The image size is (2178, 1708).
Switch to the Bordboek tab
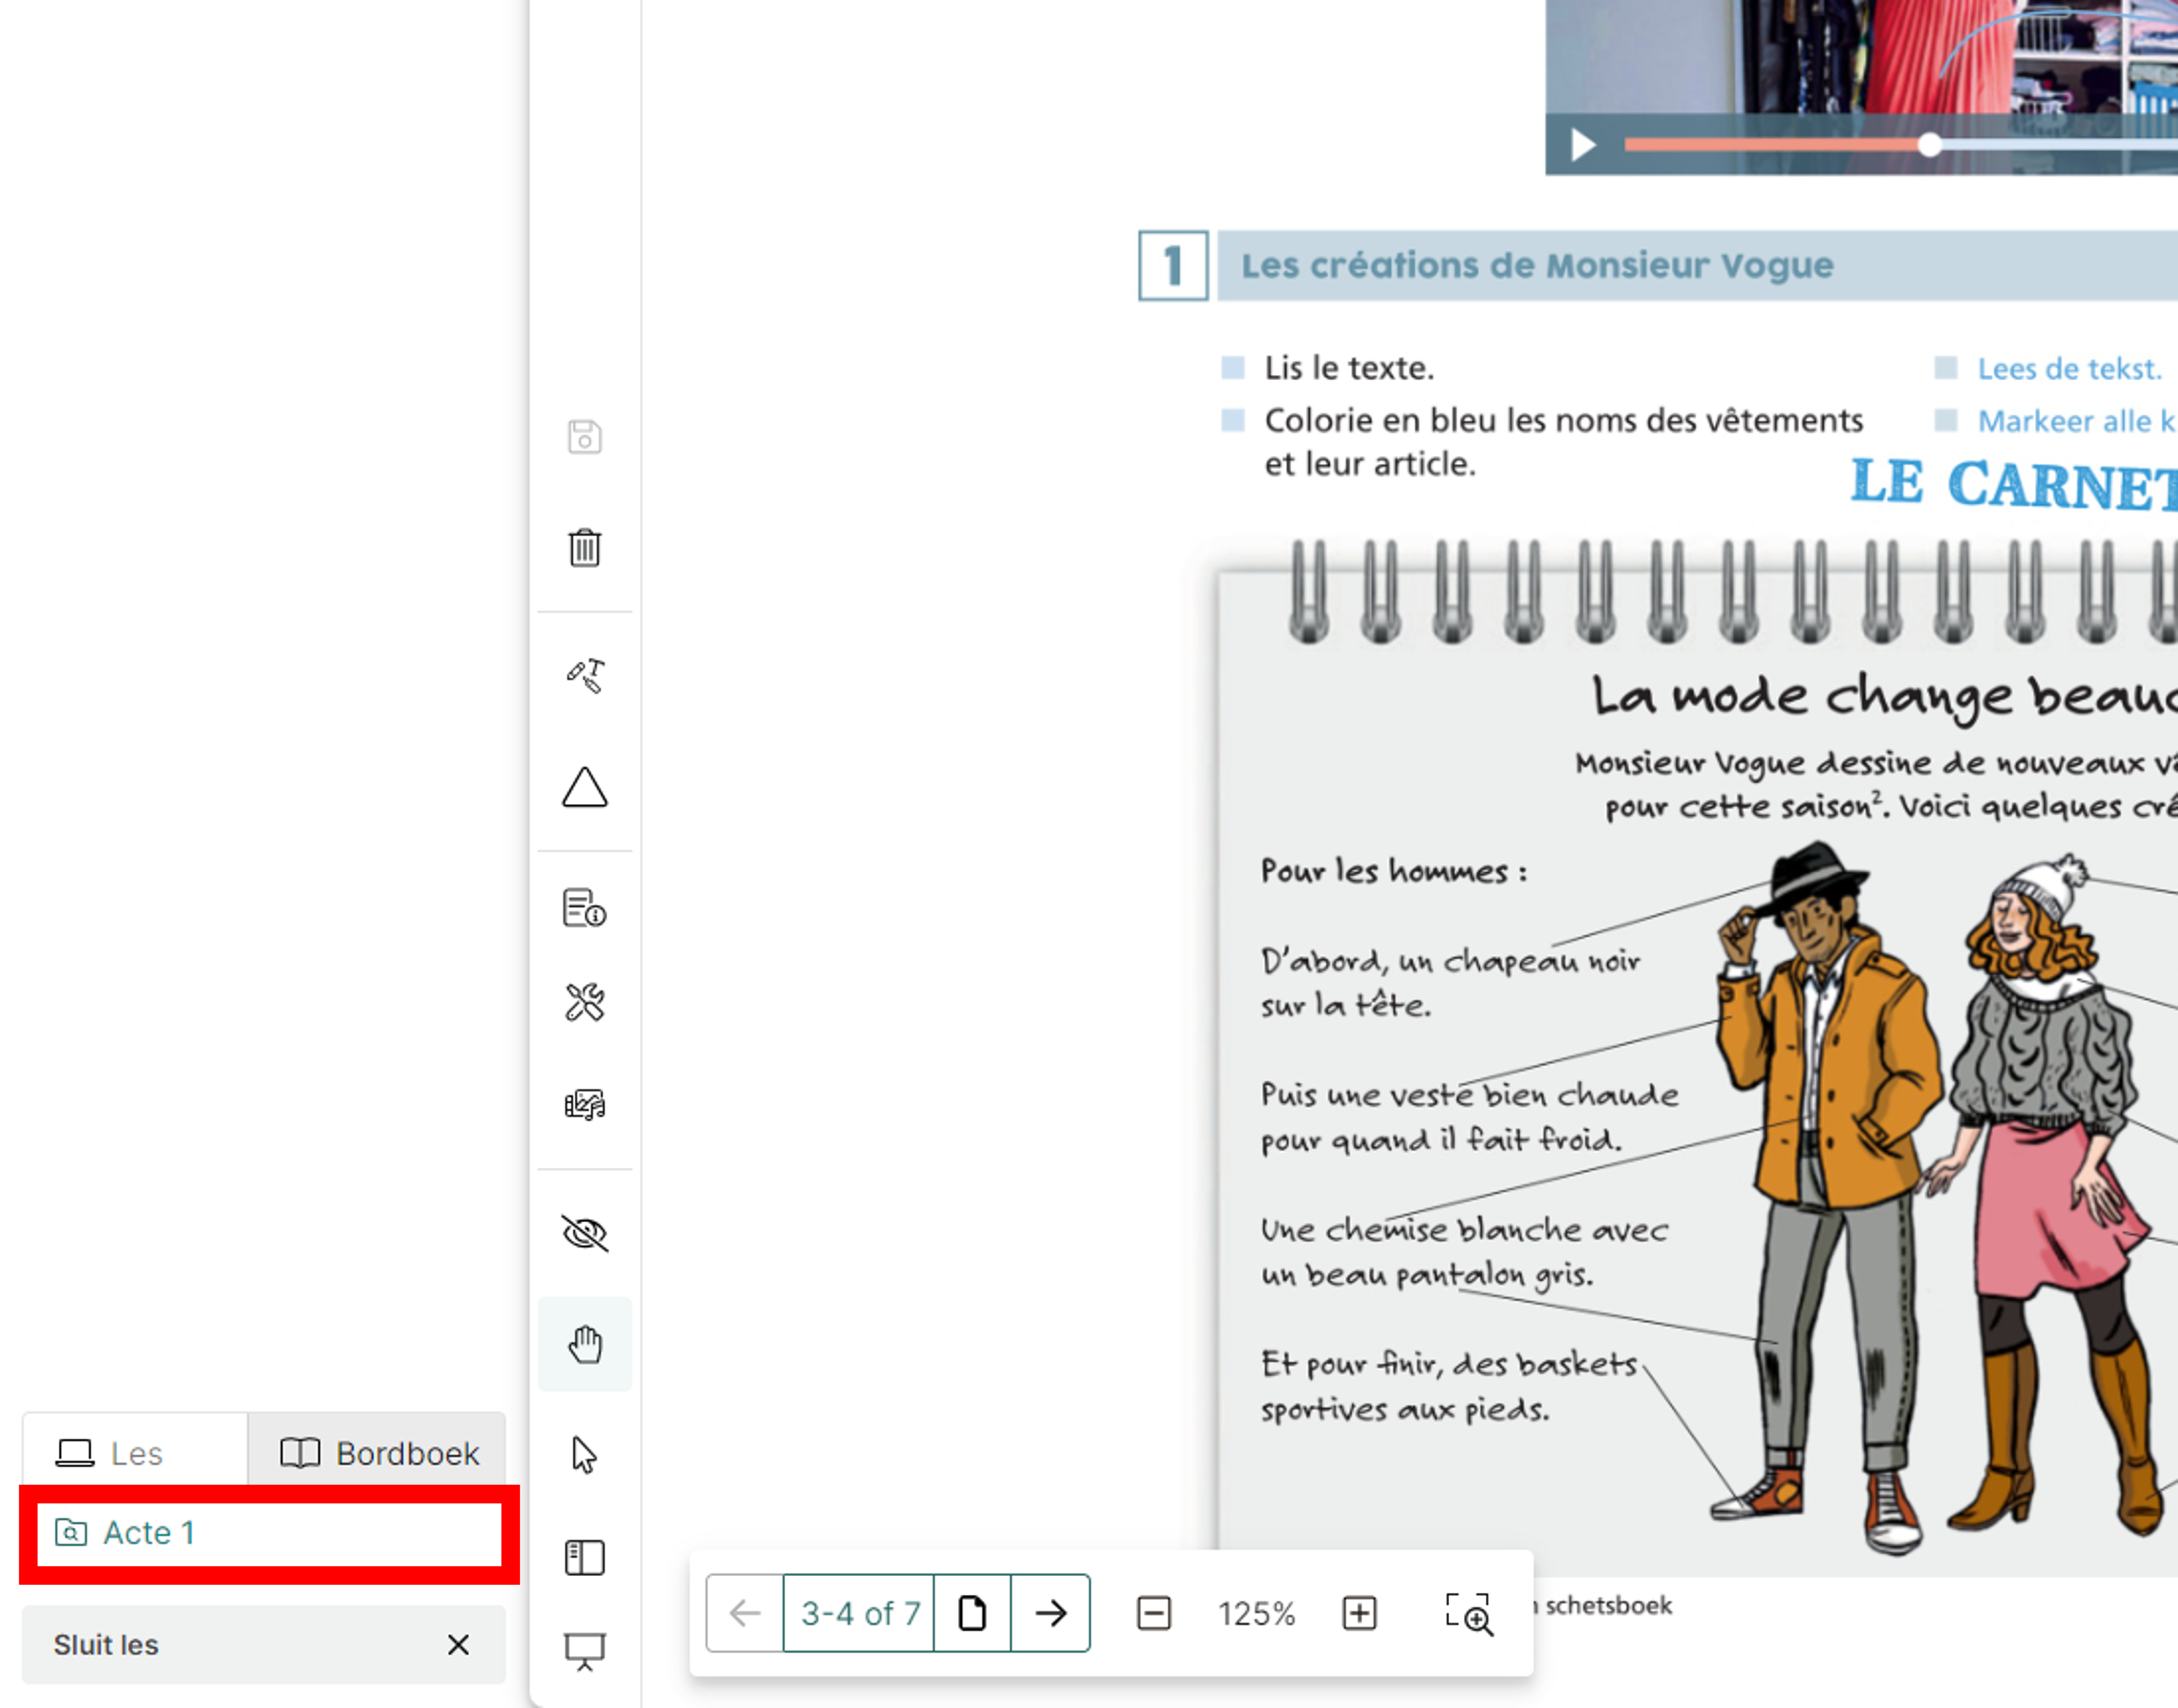tap(378, 1453)
